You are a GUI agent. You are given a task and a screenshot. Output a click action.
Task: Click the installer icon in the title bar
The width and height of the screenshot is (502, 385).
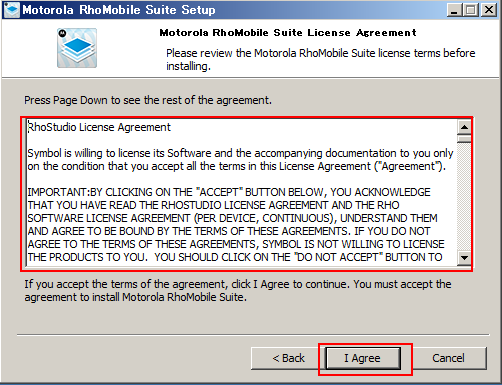click(x=12, y=10)
